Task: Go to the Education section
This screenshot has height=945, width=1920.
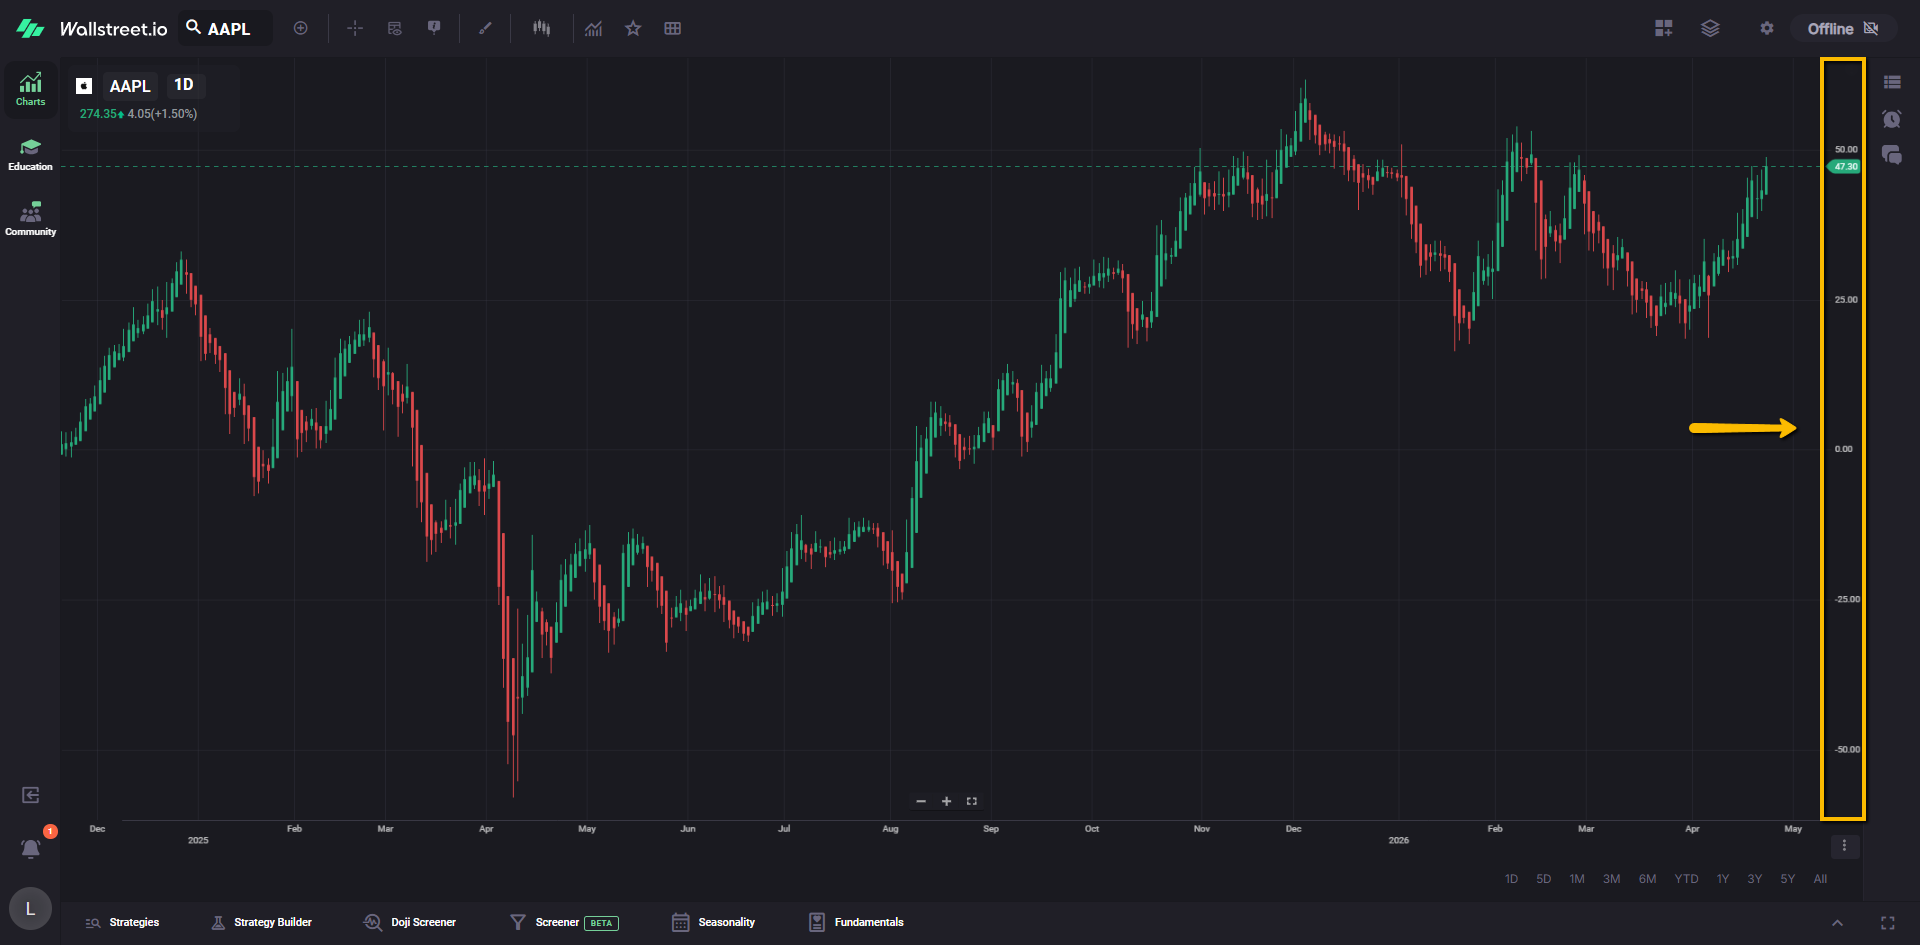Action: click(31, 154)
